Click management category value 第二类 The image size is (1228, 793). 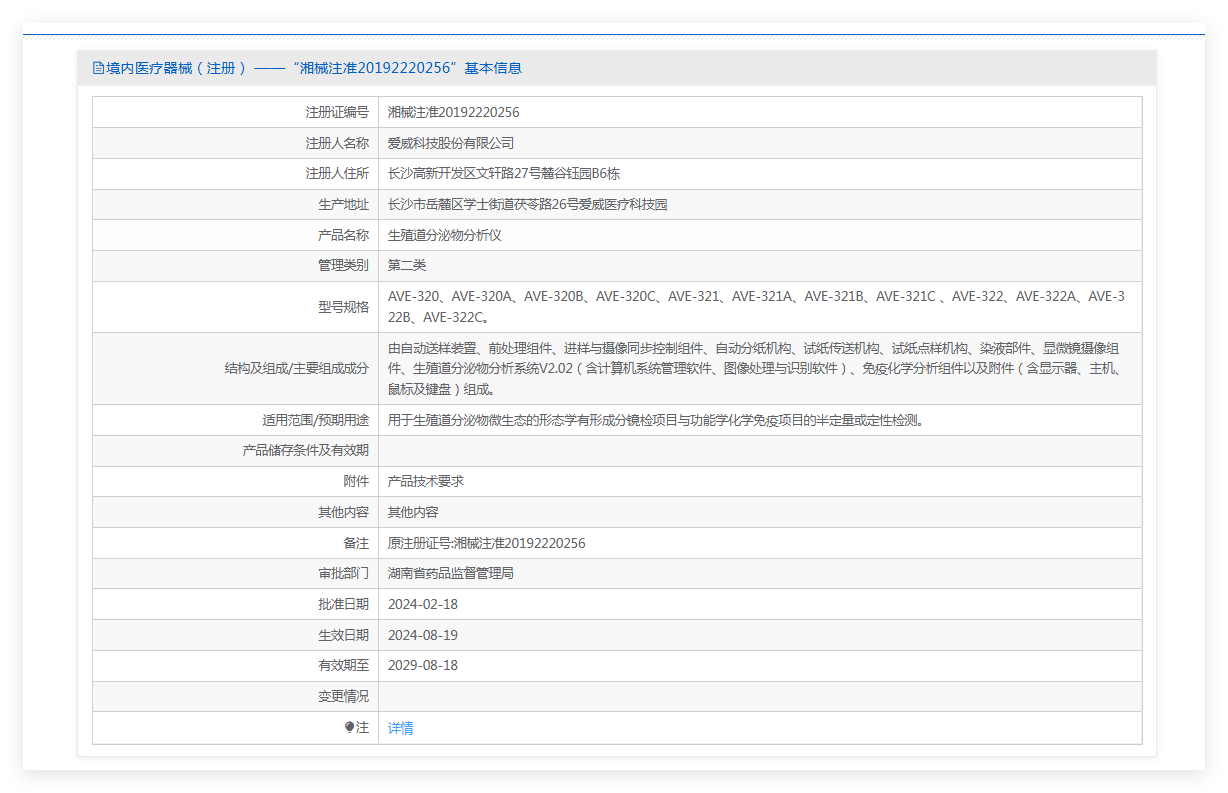407,265
